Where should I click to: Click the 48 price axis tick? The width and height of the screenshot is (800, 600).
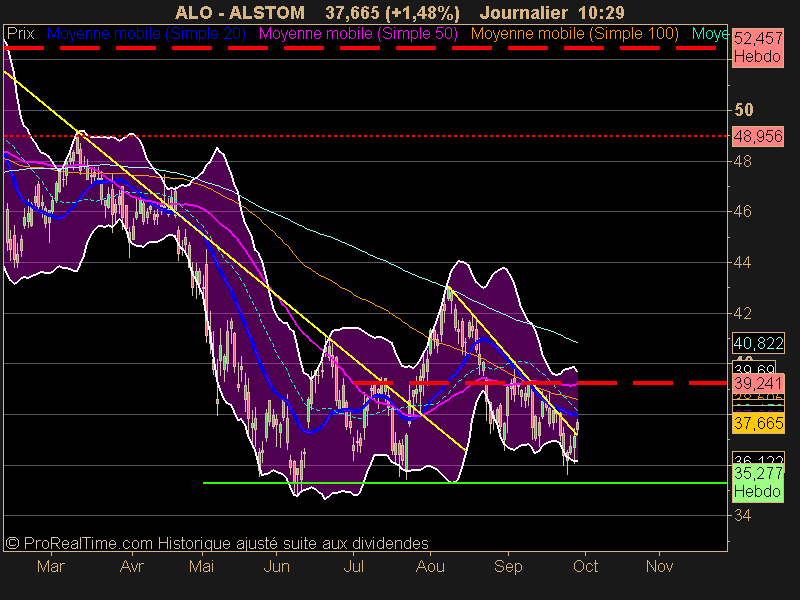(x=742, y=161)
